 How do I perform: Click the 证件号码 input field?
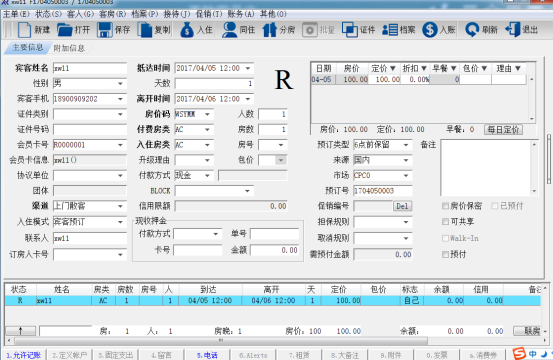click(x=90, y=129)
